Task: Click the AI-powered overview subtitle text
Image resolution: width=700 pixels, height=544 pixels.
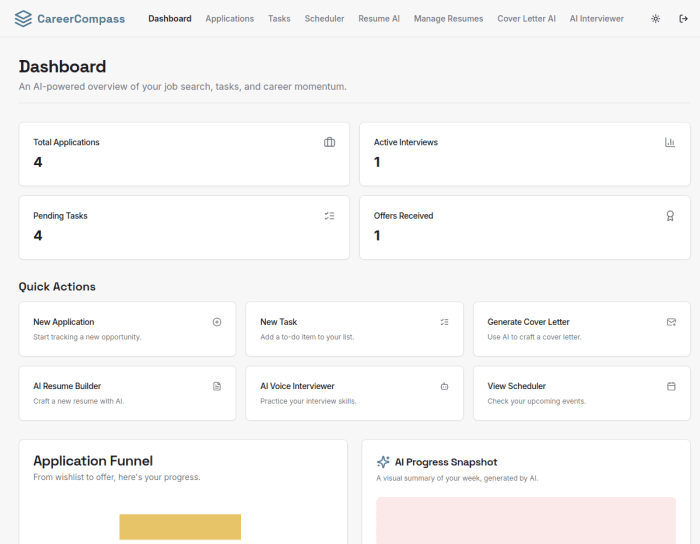Action: 183,87
